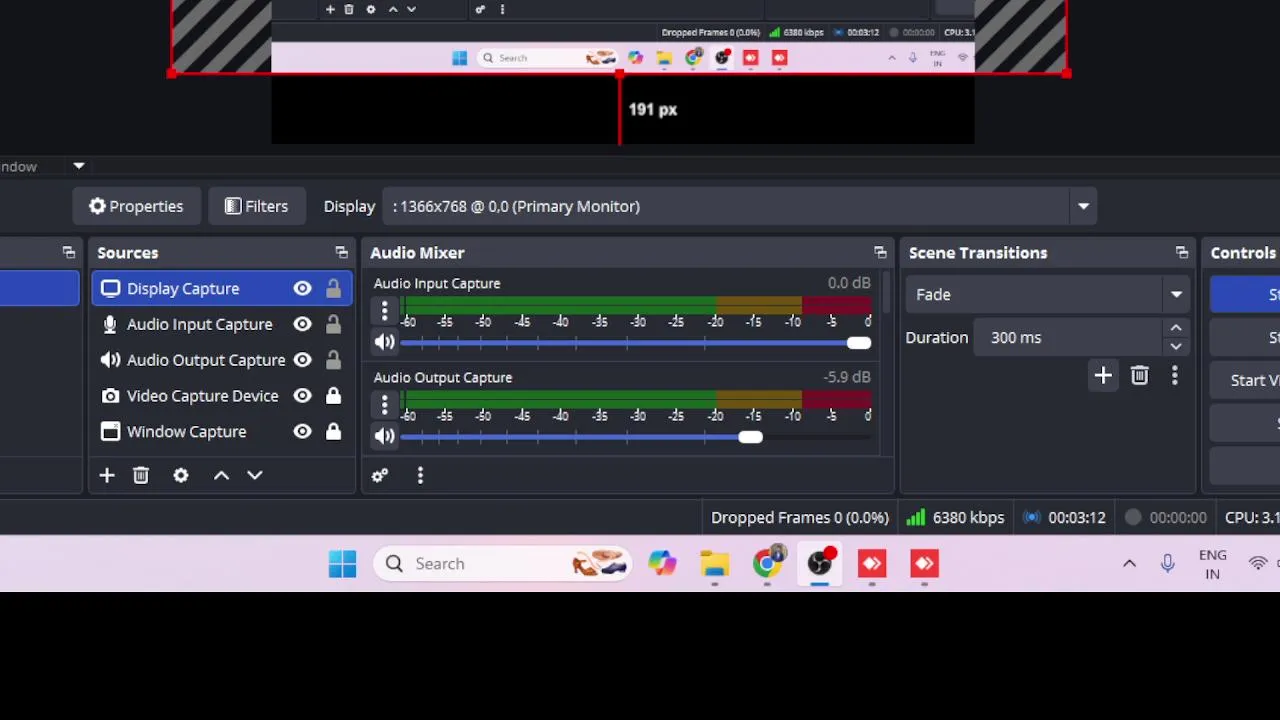Pop out the Sources dock panel
This screenshot has height=720, width=1280.
click(x=342, y=253)
